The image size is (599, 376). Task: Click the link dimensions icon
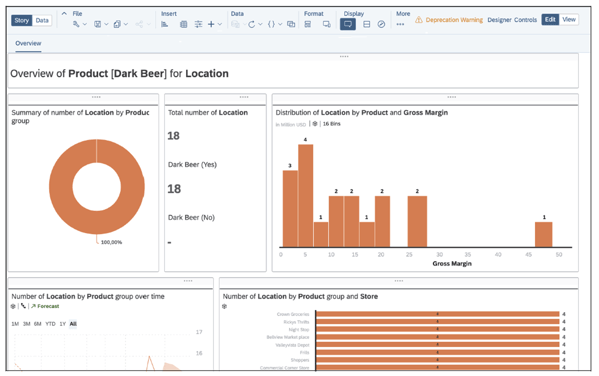[x=291, y=24]
